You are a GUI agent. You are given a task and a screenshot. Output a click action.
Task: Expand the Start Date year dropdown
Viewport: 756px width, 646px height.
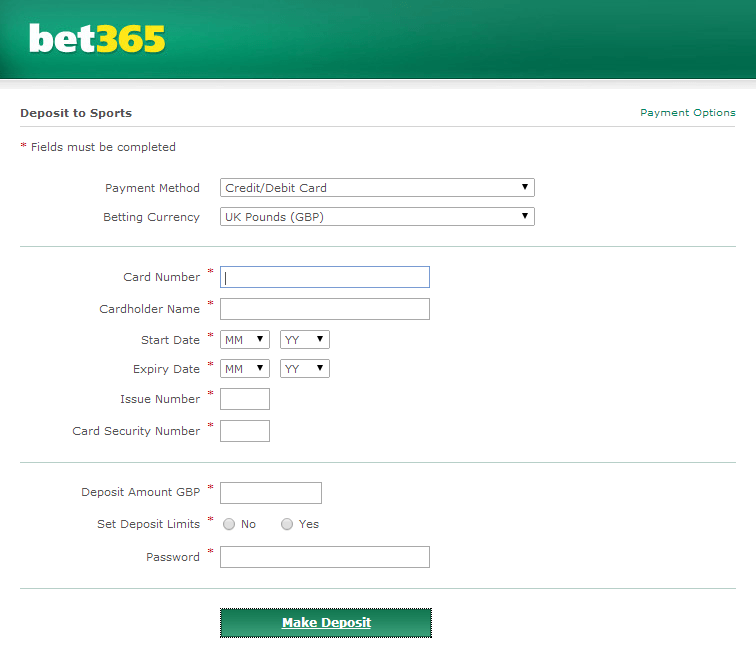point(305,339)
